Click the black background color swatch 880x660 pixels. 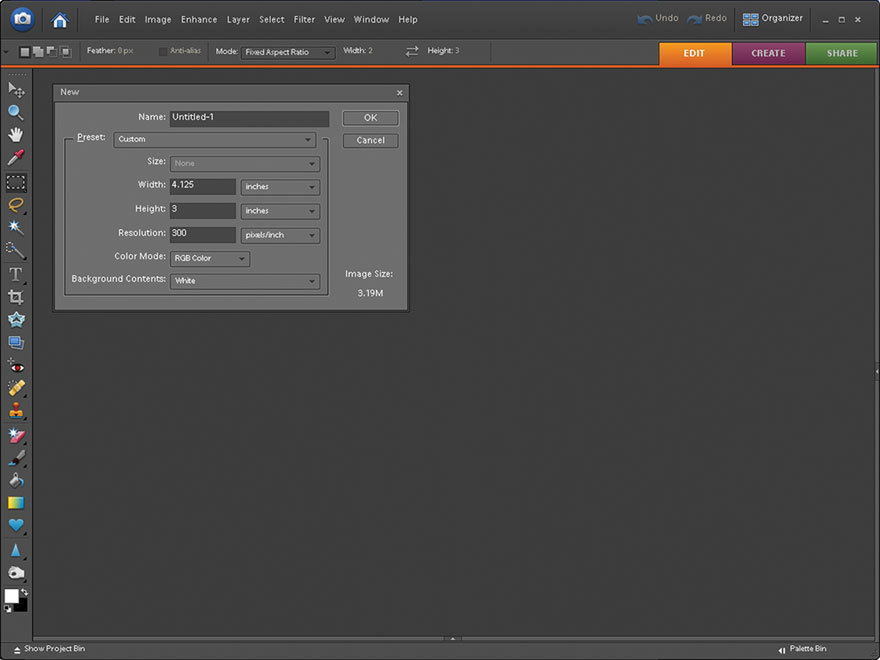pos(22,606)
